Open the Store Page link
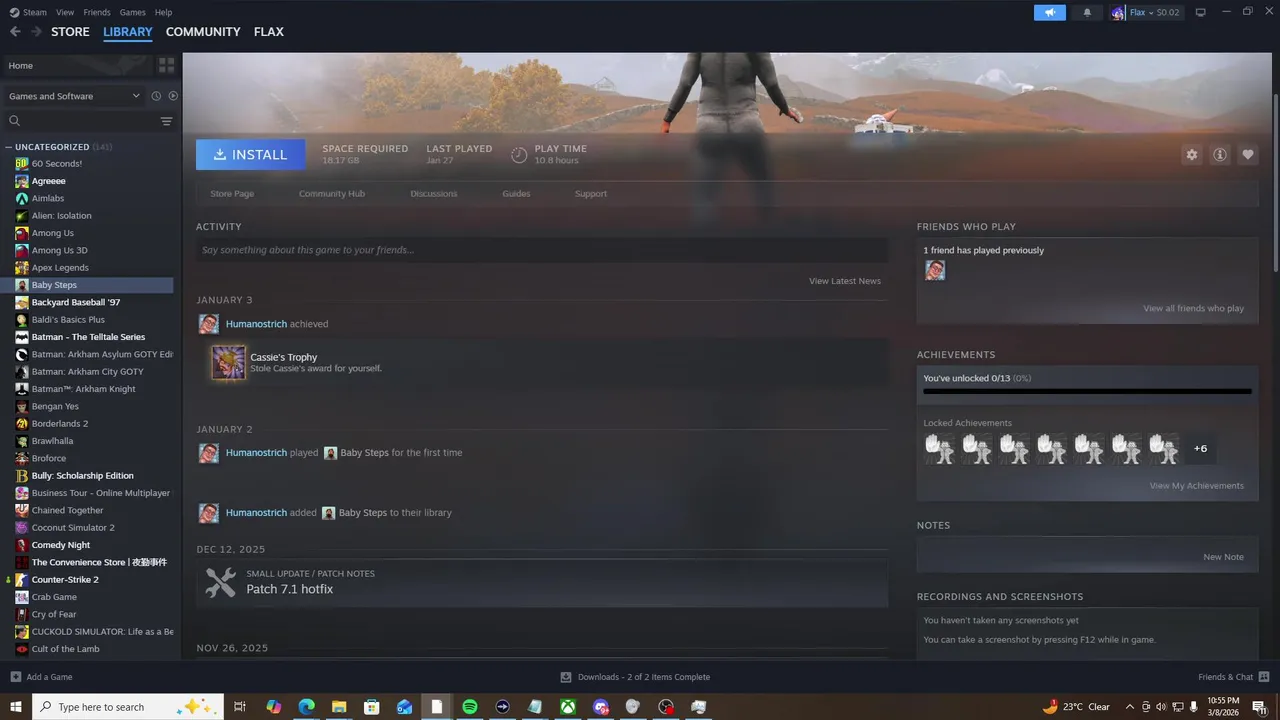 pos(232,194)
